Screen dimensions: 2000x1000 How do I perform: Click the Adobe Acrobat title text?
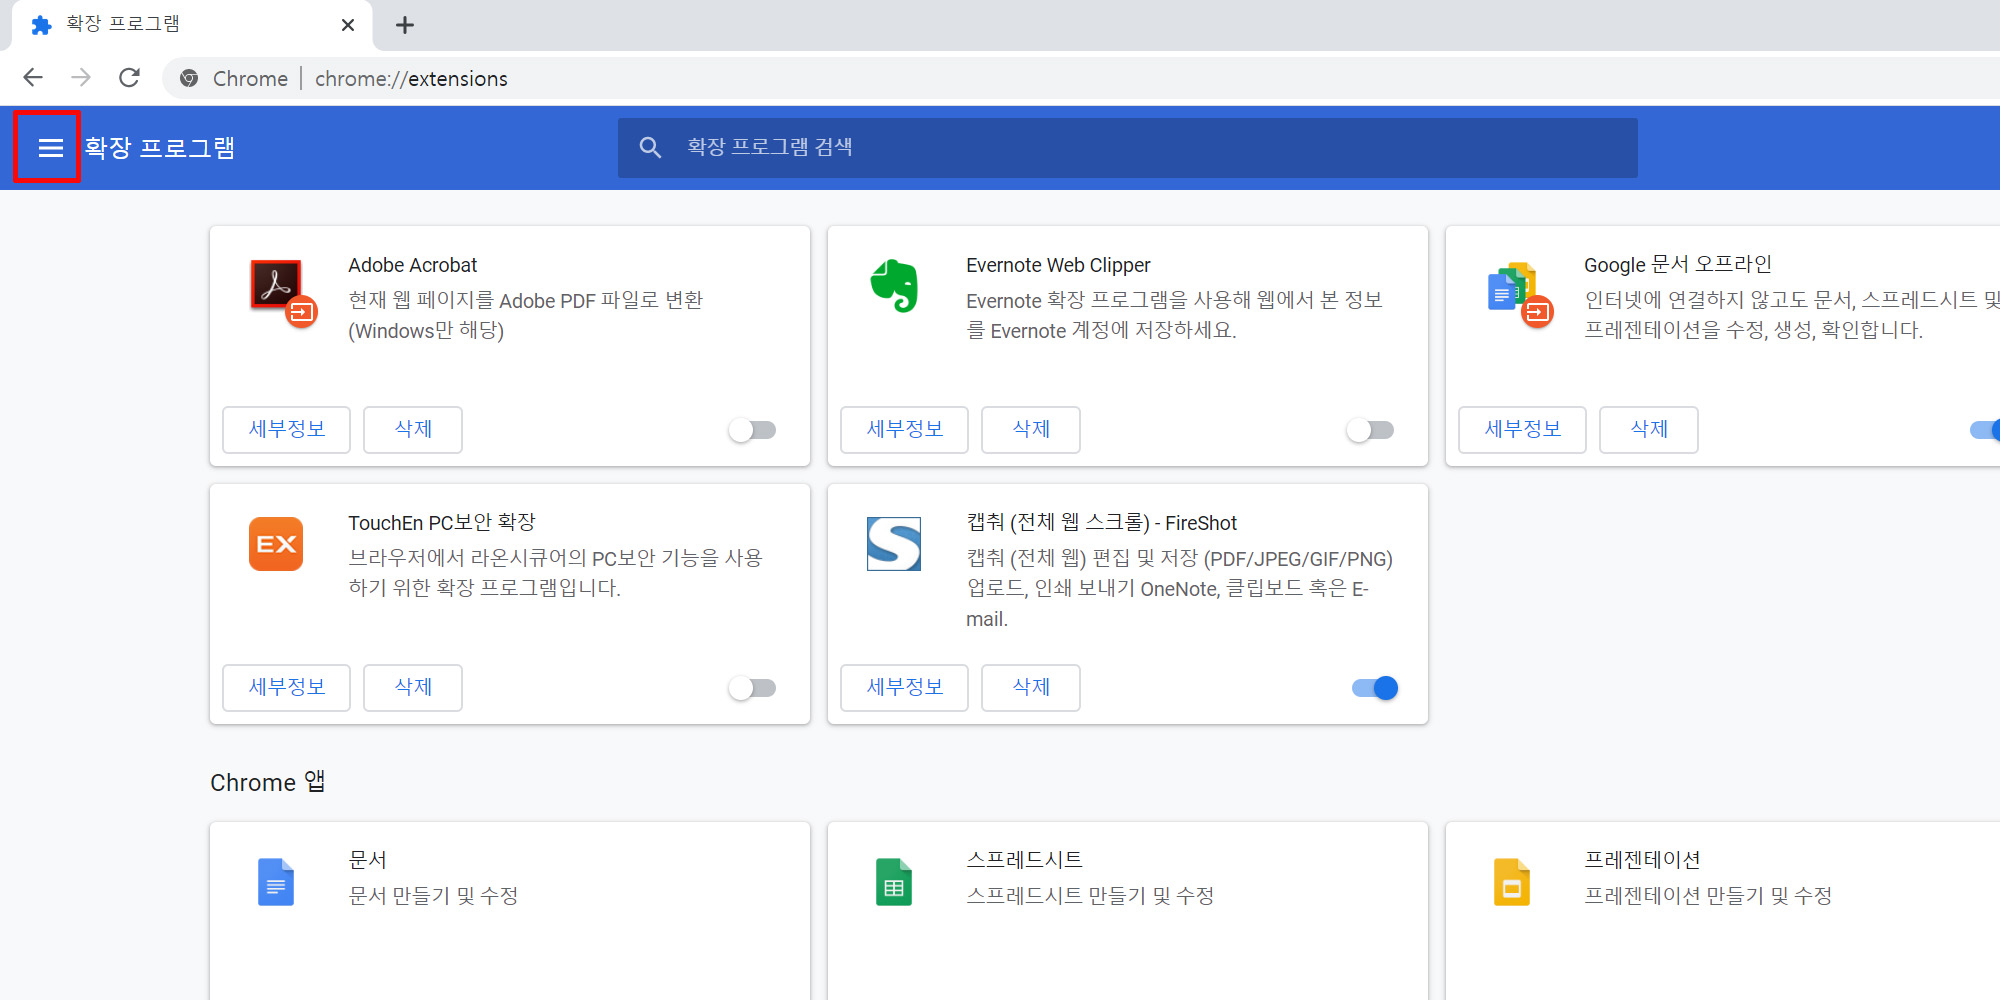click(x=413, y=265)
